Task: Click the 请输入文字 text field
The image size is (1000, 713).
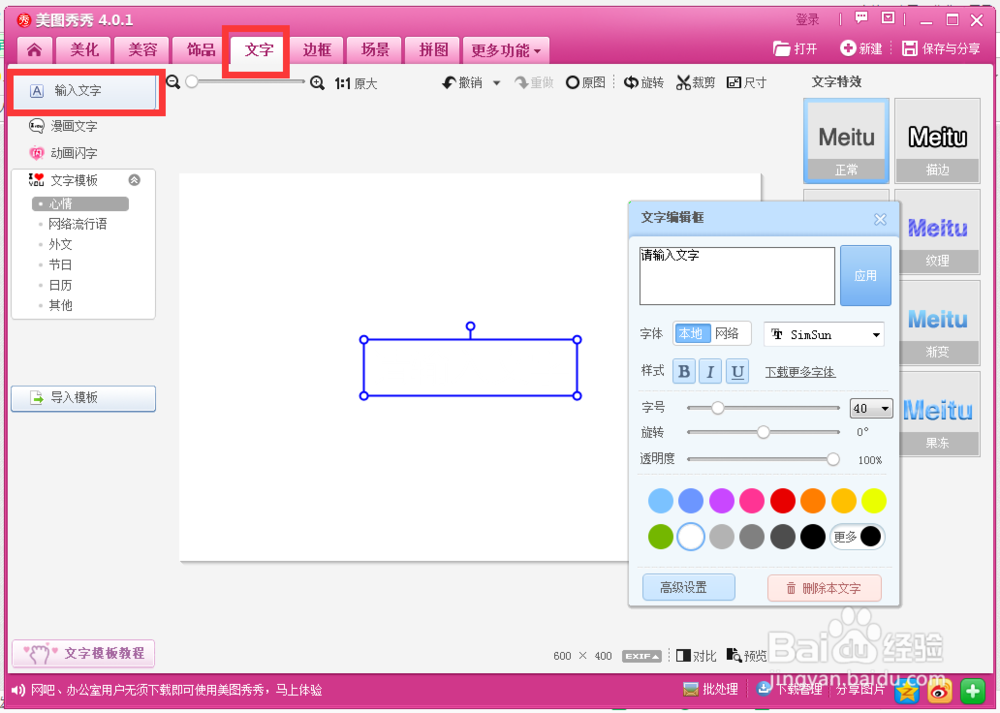Action: click(x=737, y=276)
